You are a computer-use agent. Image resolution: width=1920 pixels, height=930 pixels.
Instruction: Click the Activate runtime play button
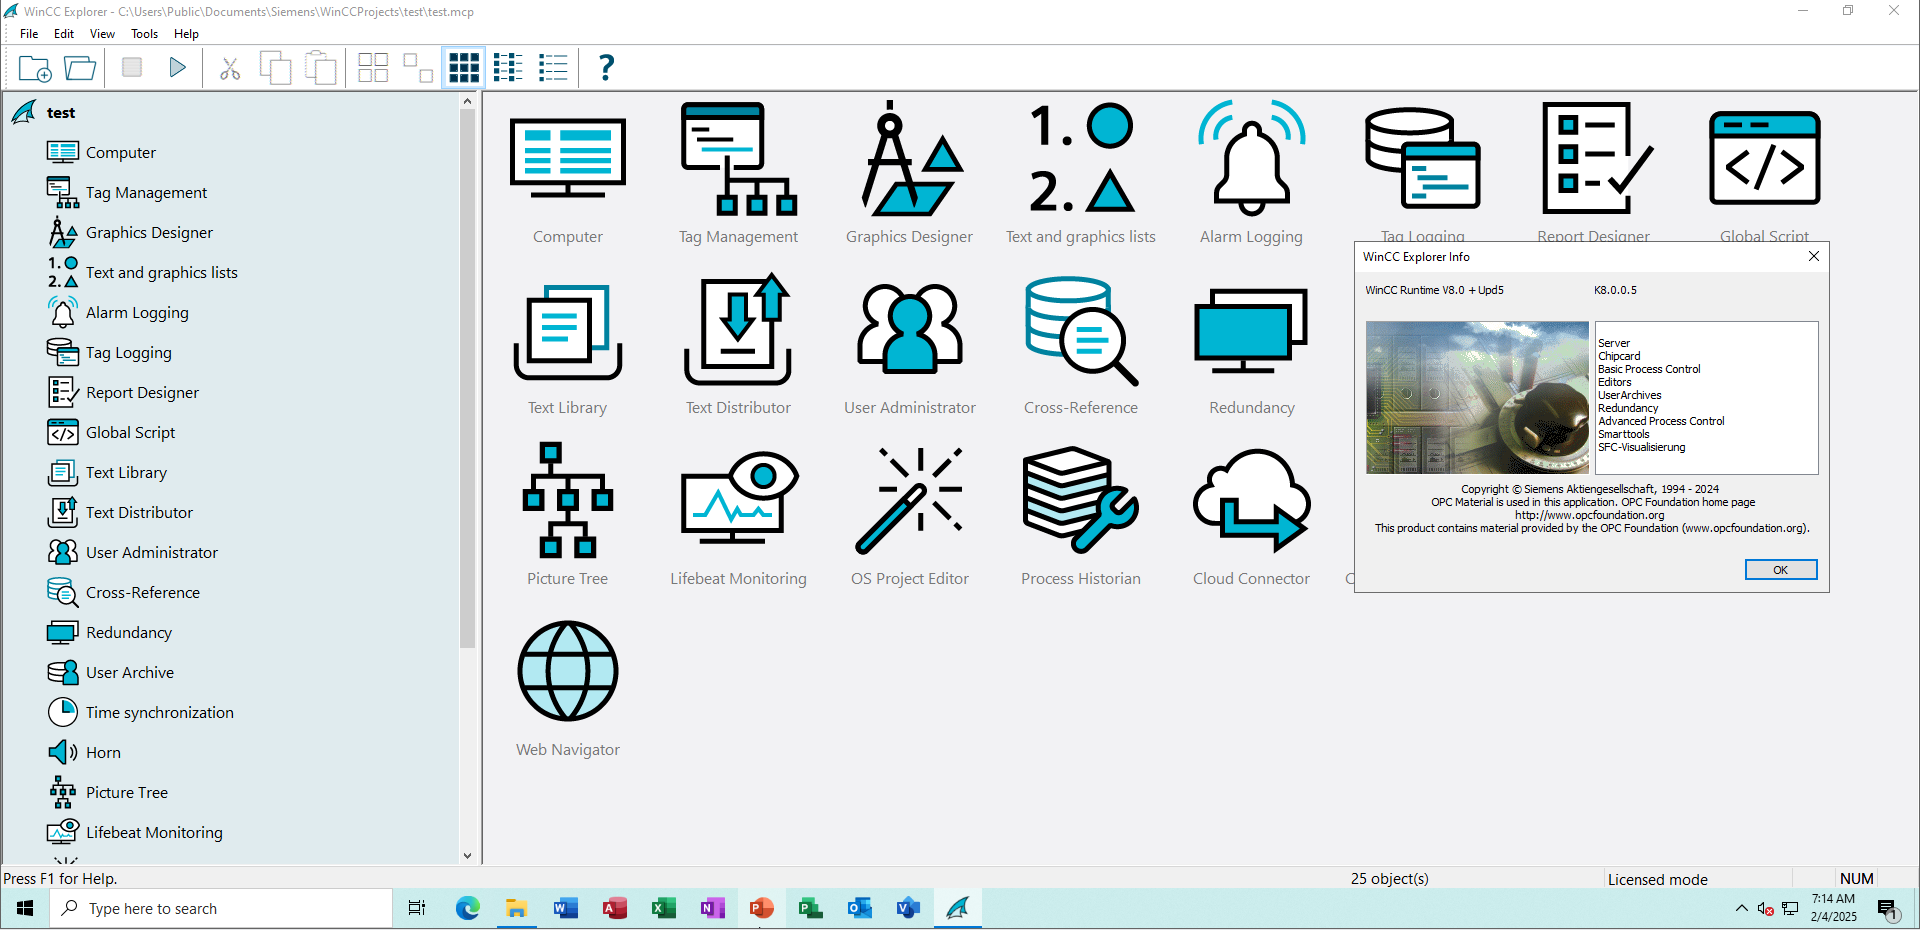[x=177, y=68]
